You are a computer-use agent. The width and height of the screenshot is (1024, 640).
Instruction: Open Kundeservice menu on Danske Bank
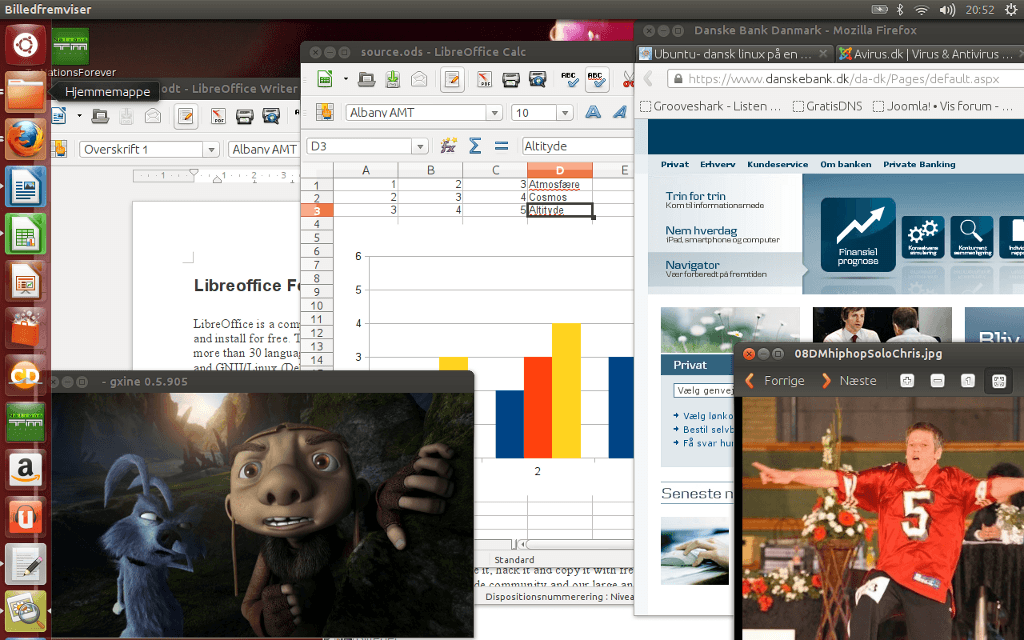[x=777, y=165]
